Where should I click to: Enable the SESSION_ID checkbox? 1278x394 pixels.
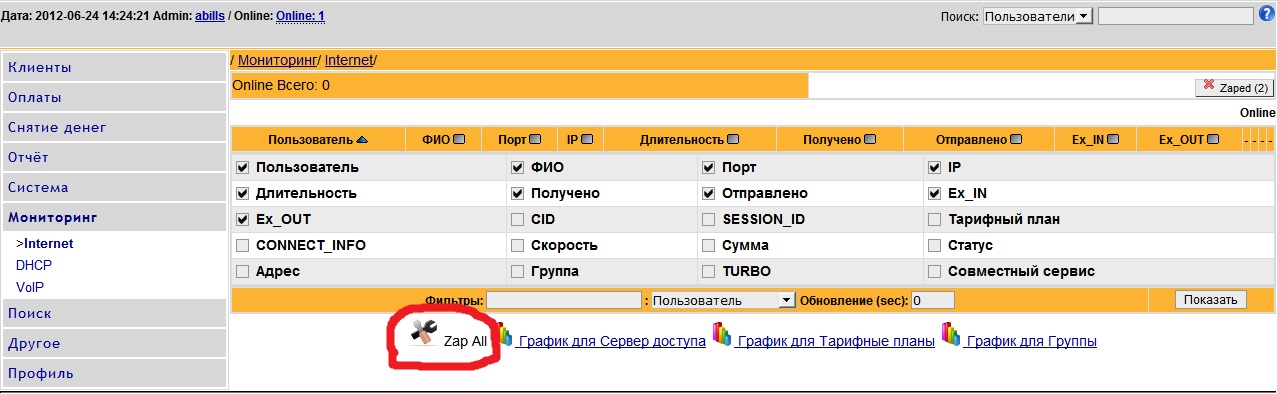tap(709, 219)
